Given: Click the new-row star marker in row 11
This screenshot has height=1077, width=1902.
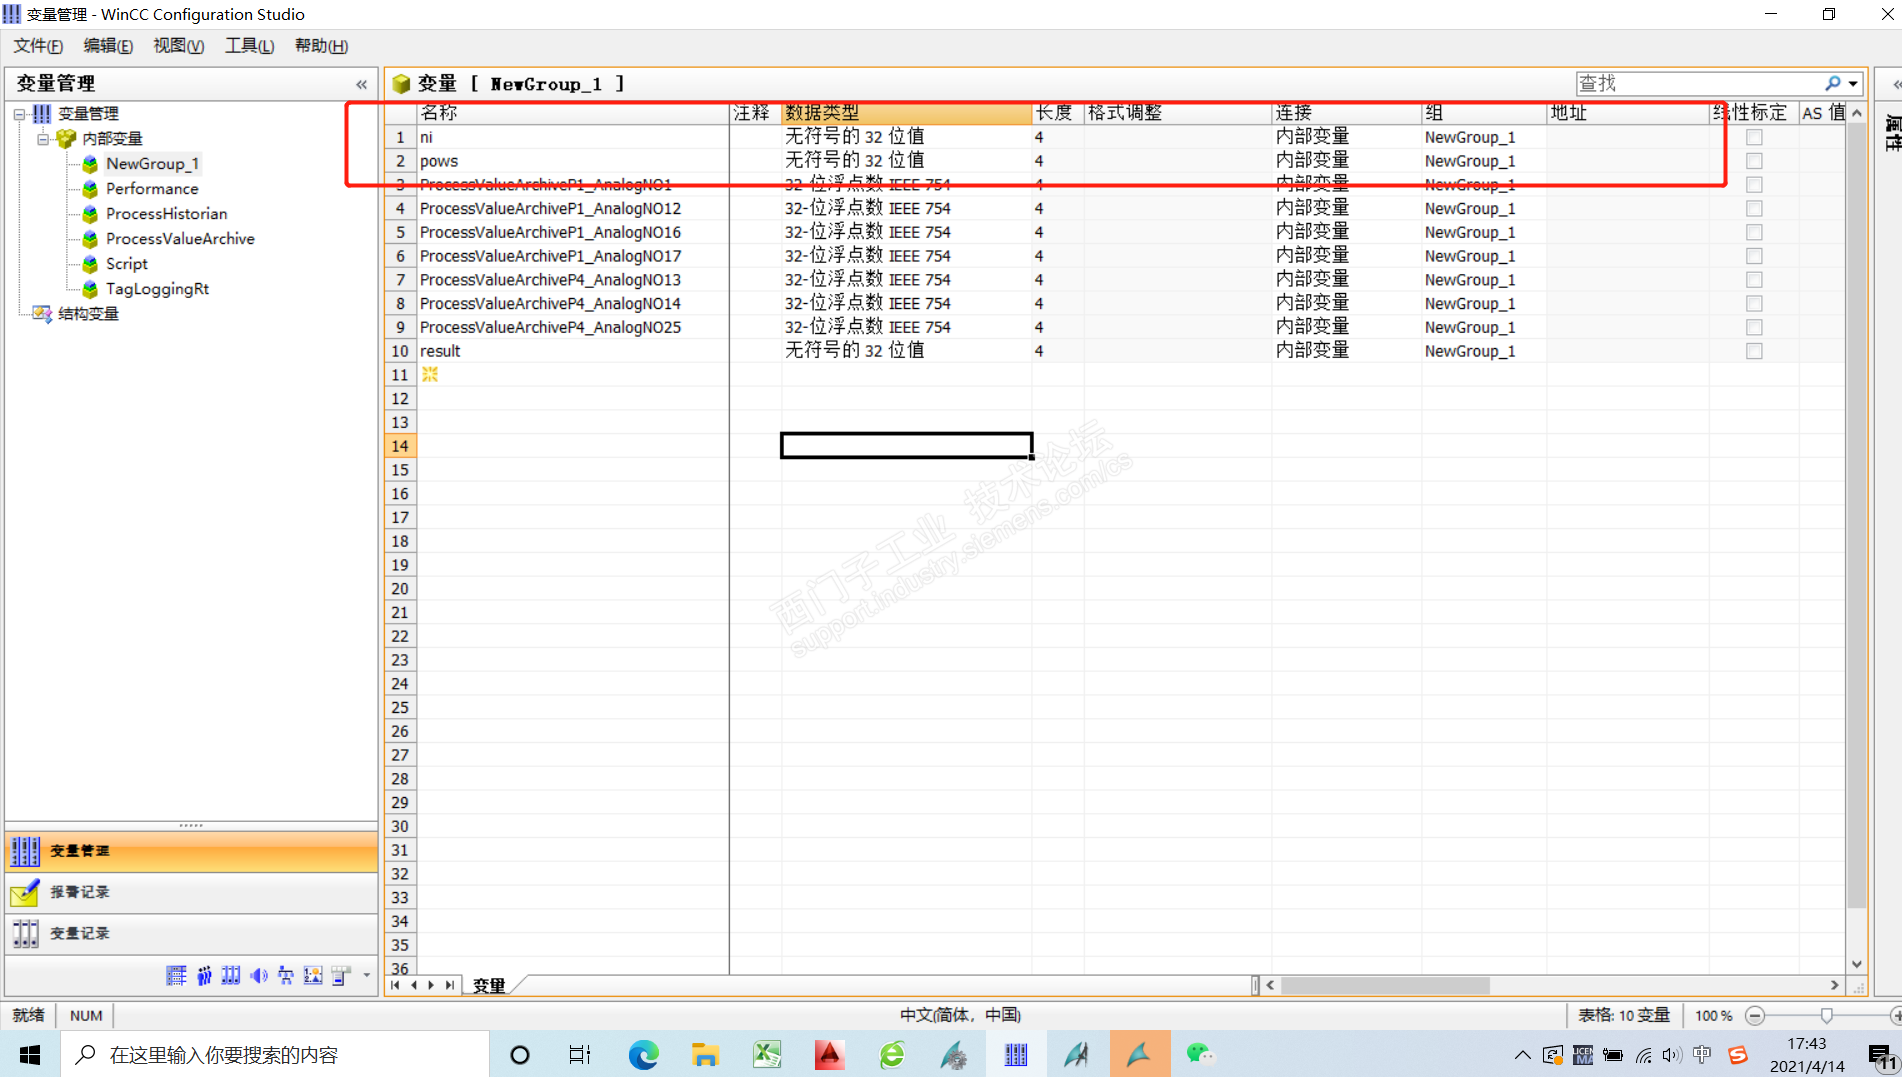Looking at the screenshot, I should pyautogui.click(x=430, y=374).
